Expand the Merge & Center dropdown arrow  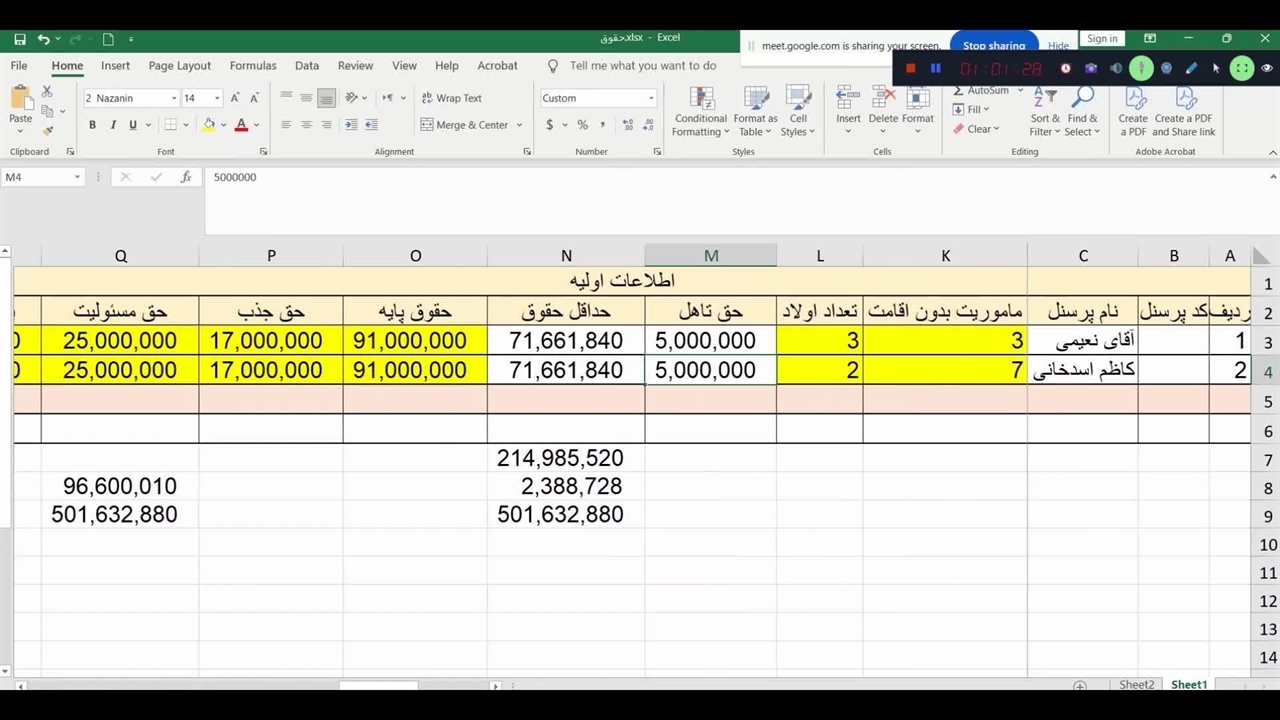click(520, 125)
